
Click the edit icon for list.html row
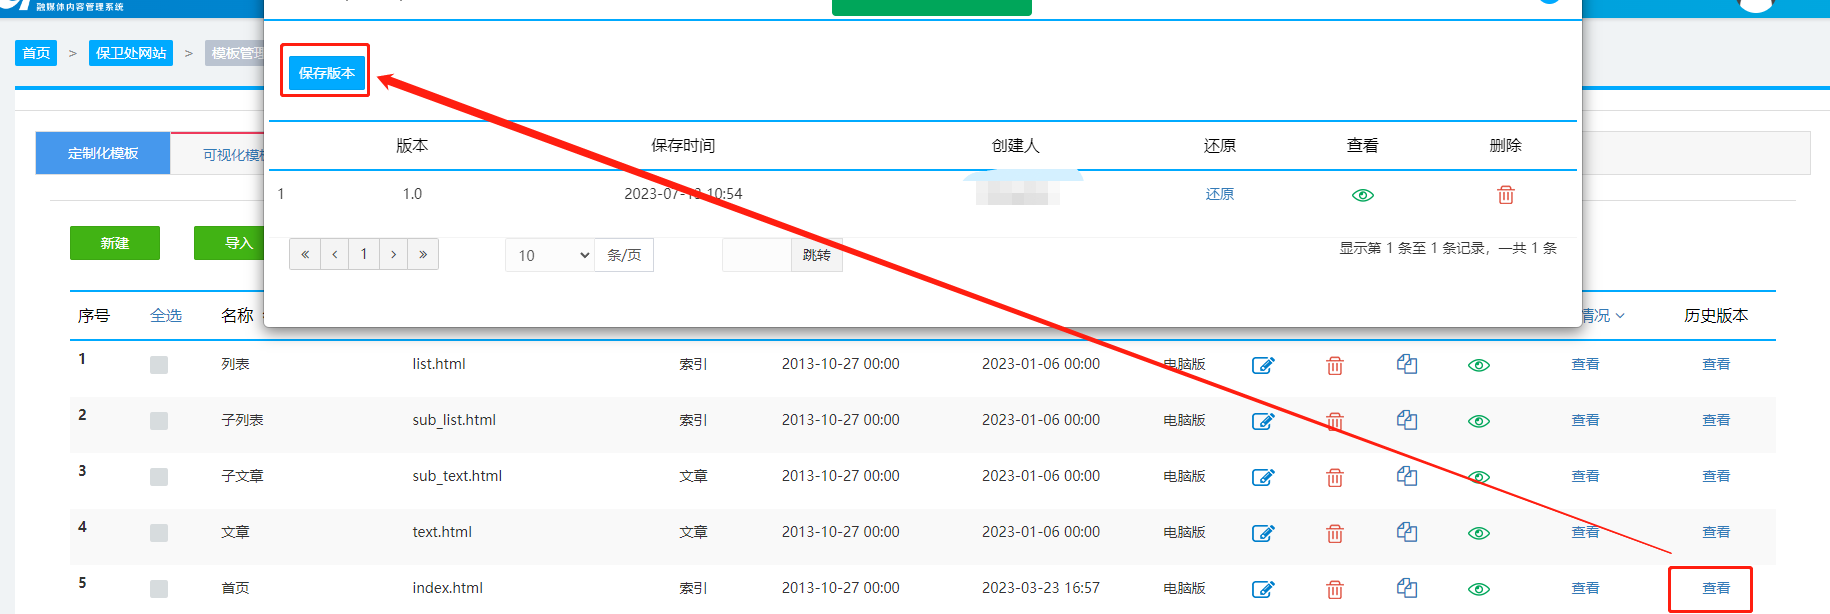click(1263, 365)
